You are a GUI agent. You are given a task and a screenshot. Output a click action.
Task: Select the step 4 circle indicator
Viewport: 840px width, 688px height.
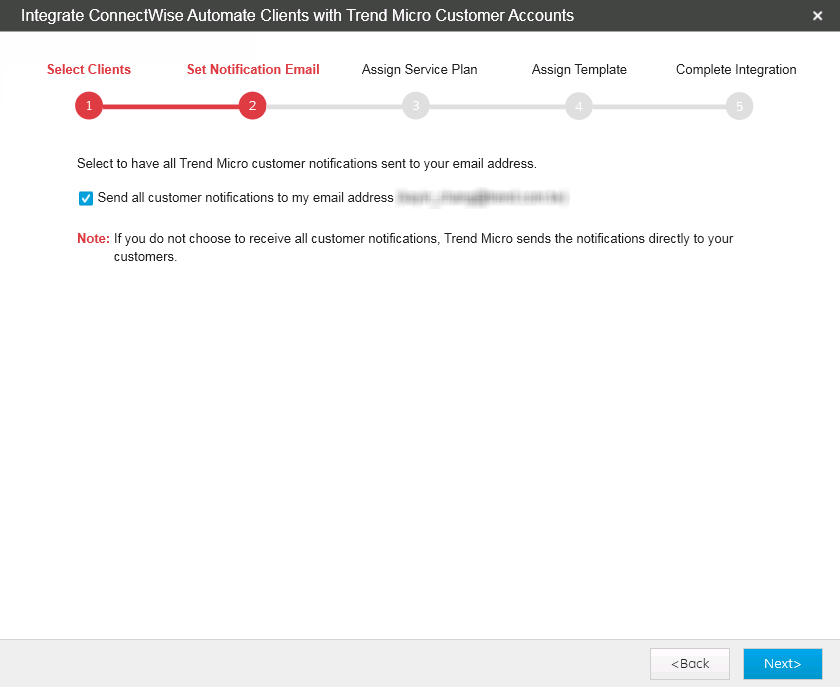coord(579,106)
